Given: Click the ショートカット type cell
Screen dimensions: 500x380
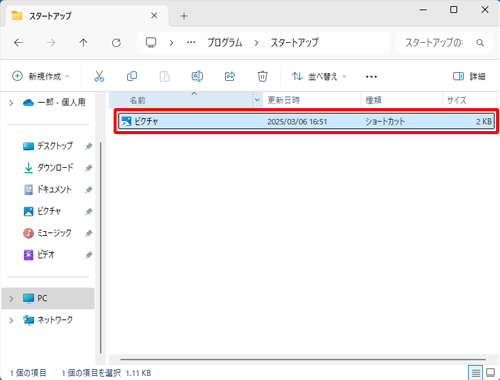Looking at the screenshot, I should [385, 122].
